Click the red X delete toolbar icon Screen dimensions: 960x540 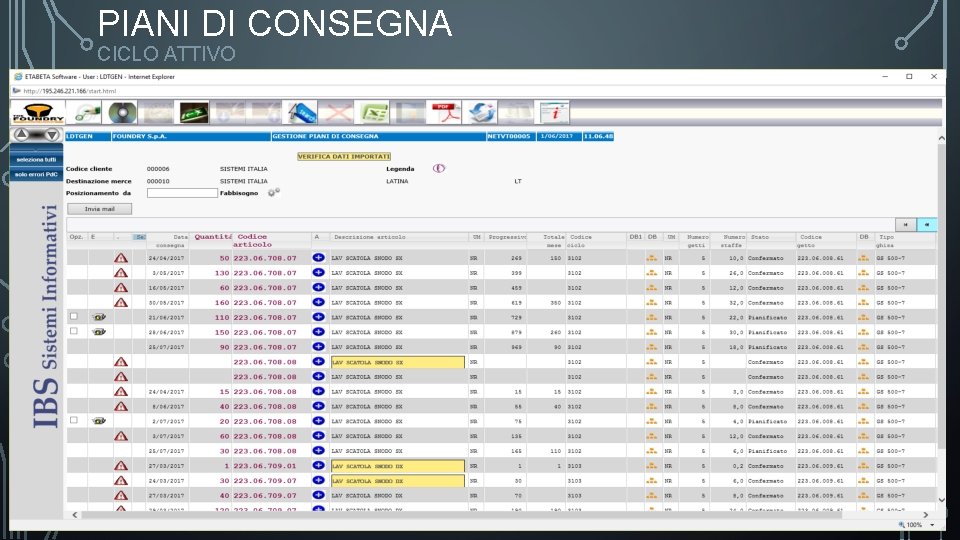337,113
